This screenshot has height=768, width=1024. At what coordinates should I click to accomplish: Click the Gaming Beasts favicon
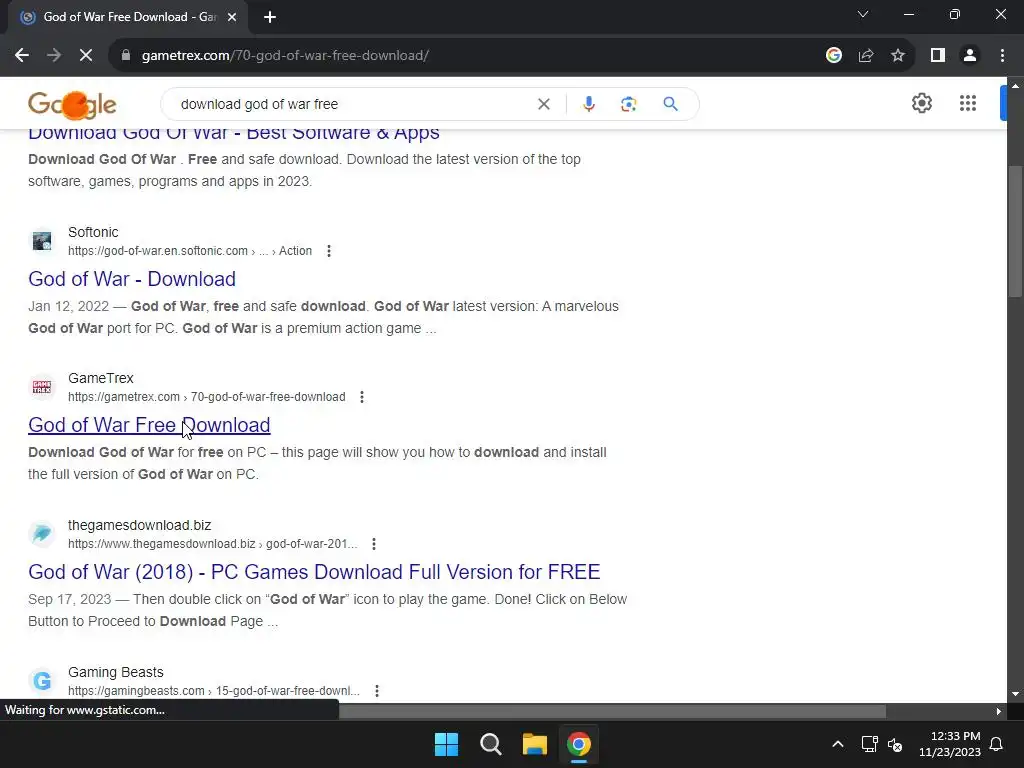point(42,681)
